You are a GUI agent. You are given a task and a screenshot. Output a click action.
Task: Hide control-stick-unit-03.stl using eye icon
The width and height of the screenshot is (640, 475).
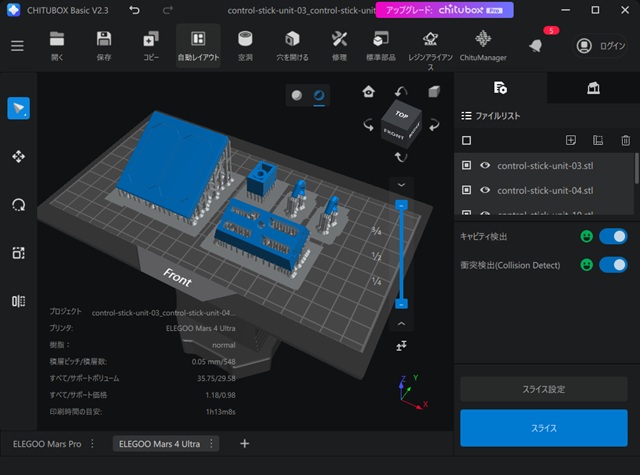(485, 165)
